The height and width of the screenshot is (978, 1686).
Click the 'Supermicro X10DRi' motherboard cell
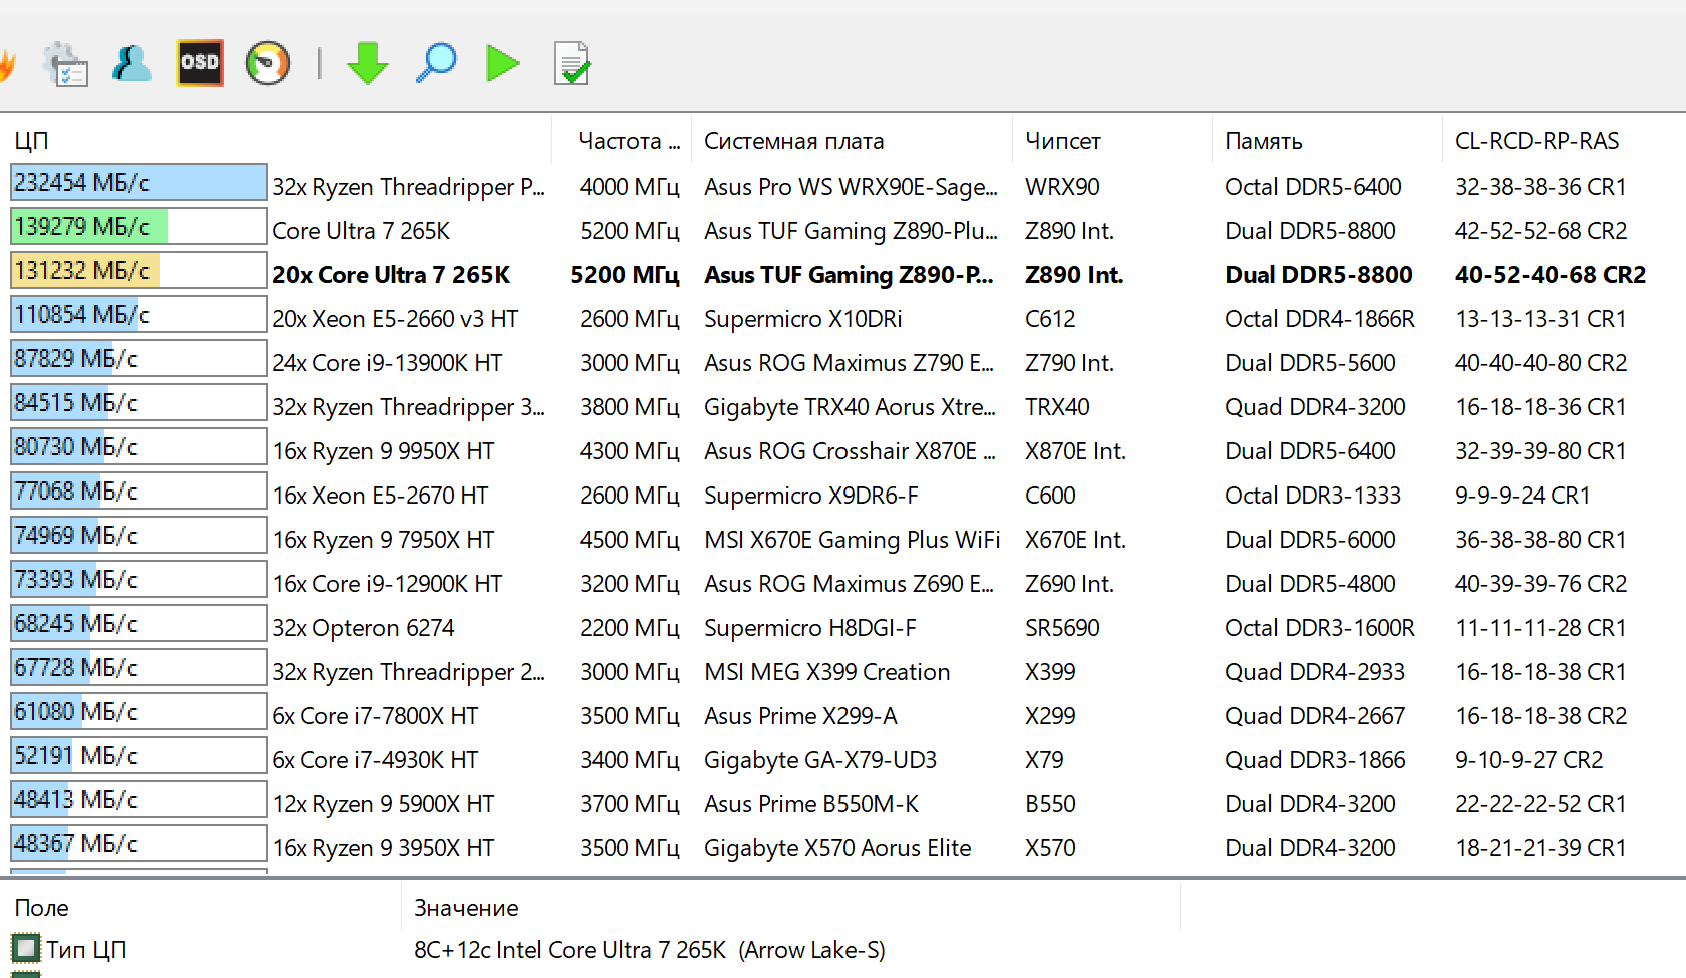[803, 319]
